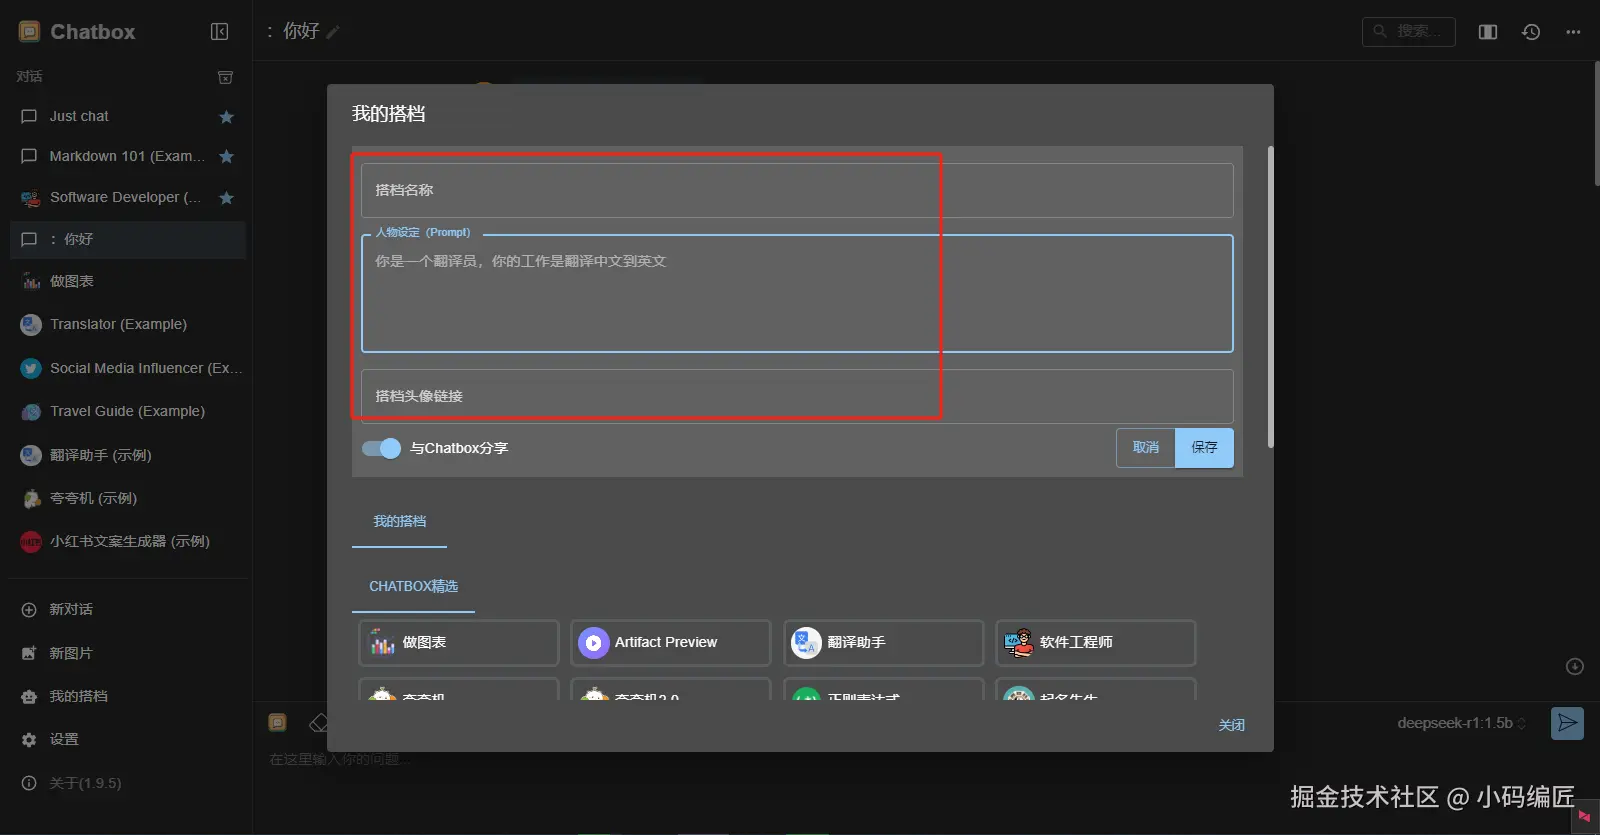The height and width of the screenshot is (835, 1600).
Task: Open 翻译助手 (示例) conversation
Action: click(128, 455)
